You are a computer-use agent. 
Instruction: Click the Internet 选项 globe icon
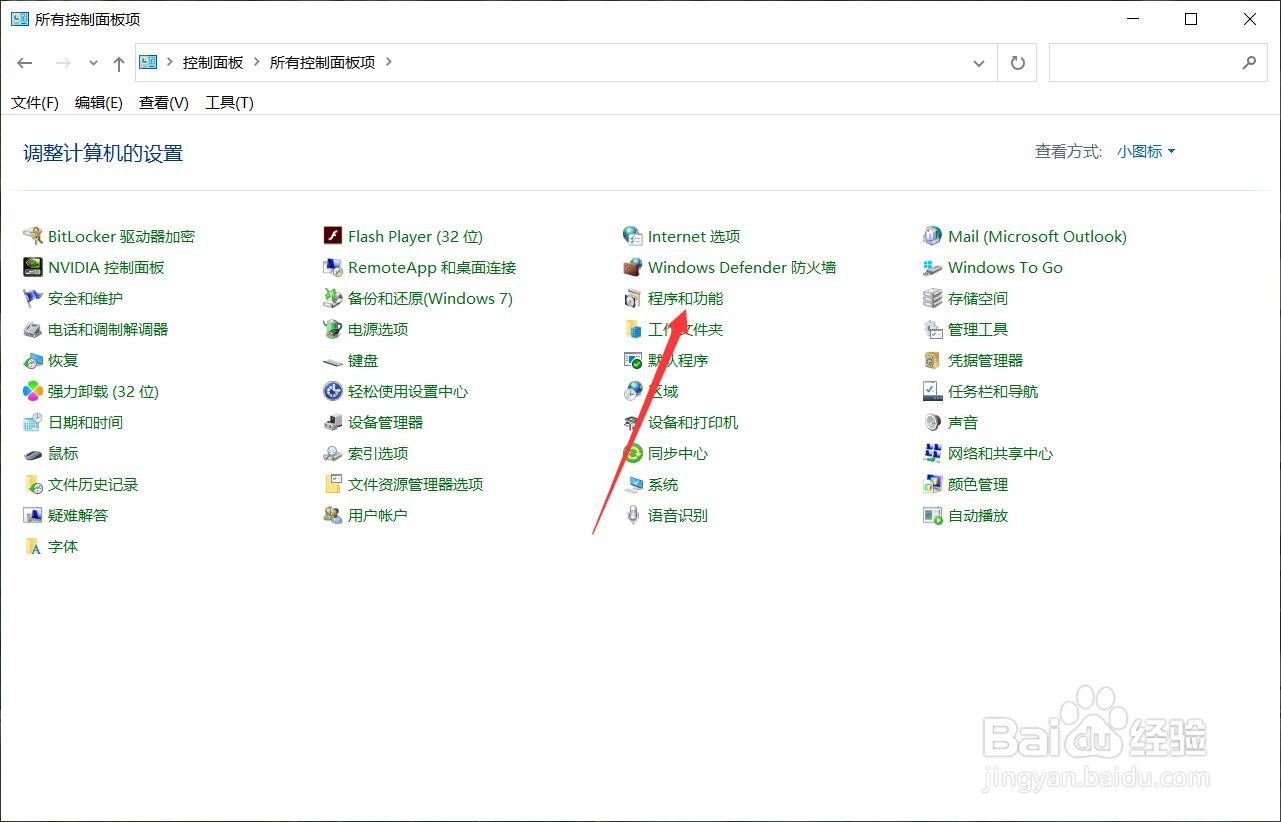pos(633,236)
